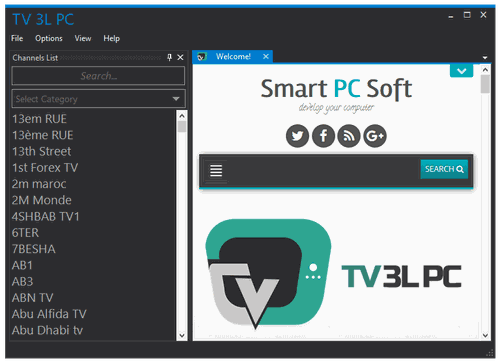
Task: Open the Facebook social icon
Action: tap(323, 136)
